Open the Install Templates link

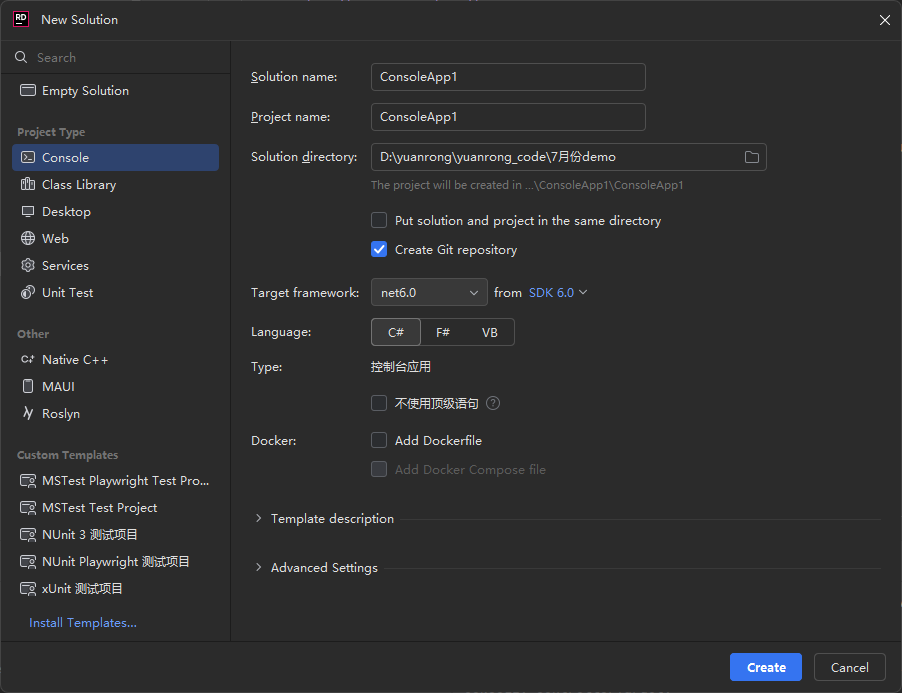click(83, 623)
